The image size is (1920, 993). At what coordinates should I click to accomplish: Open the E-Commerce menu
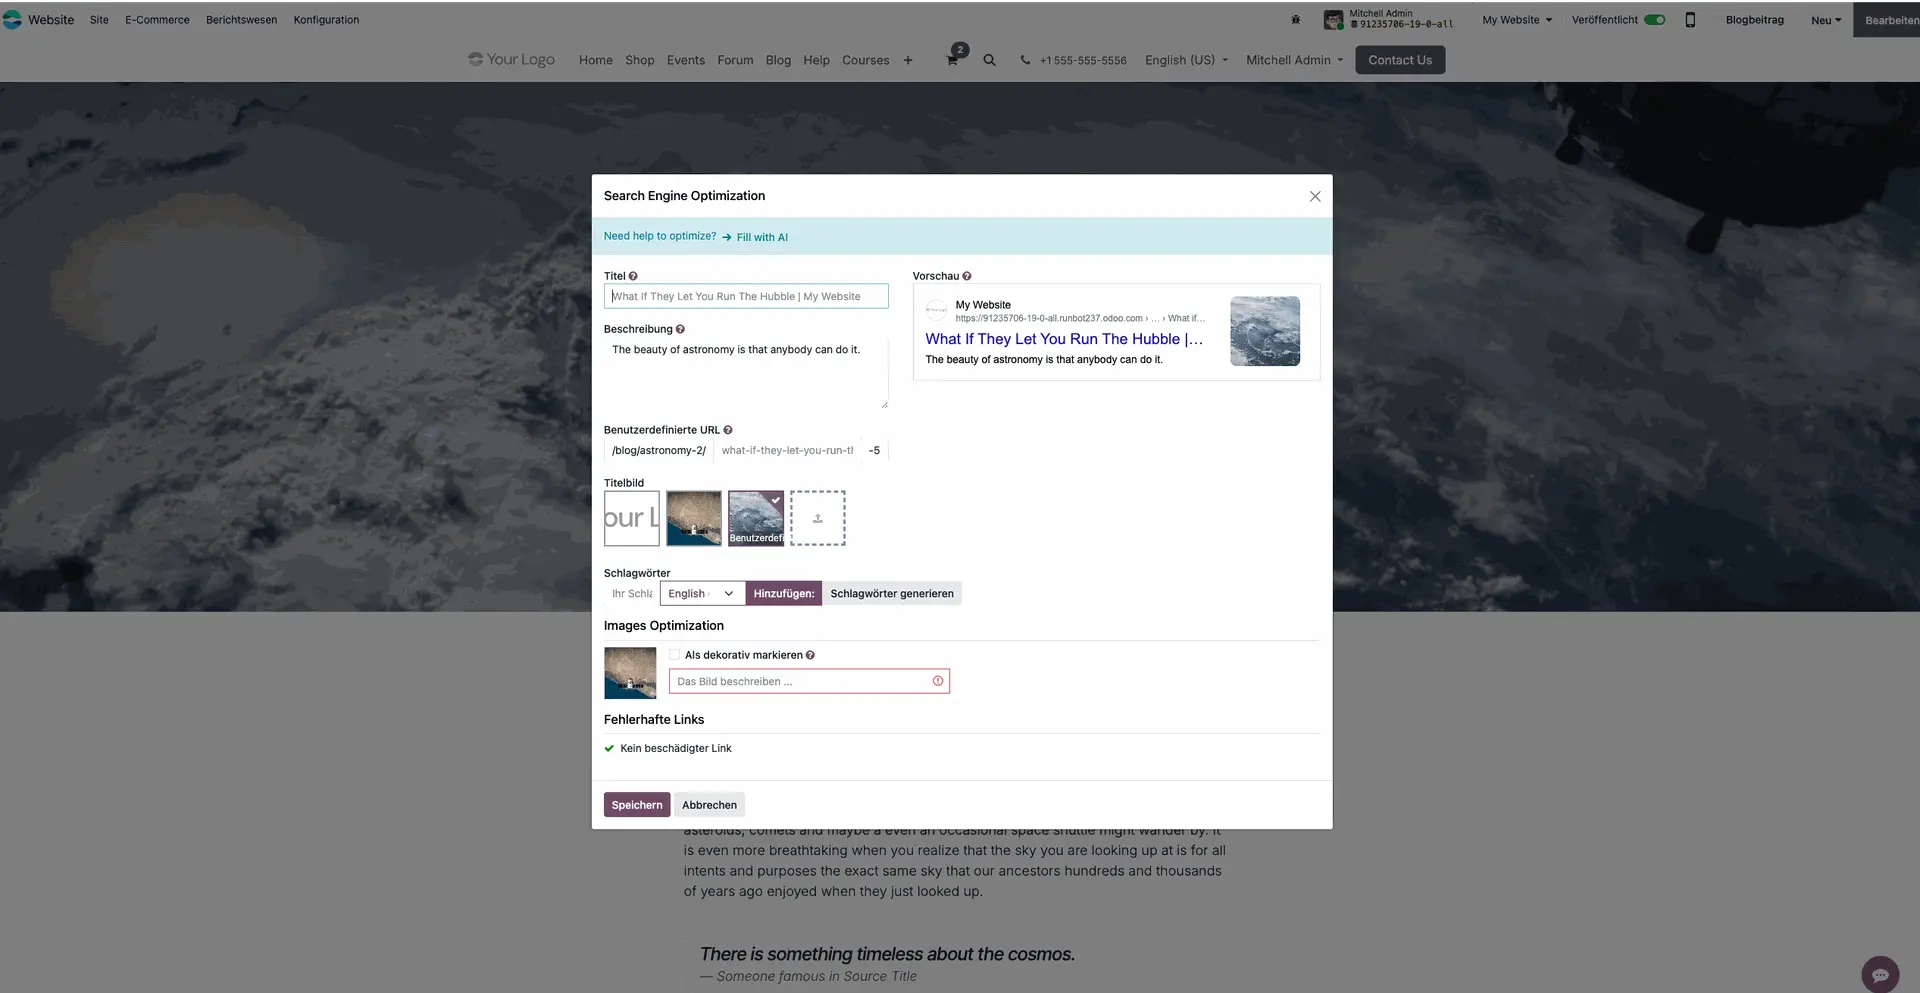coord(156,19)
